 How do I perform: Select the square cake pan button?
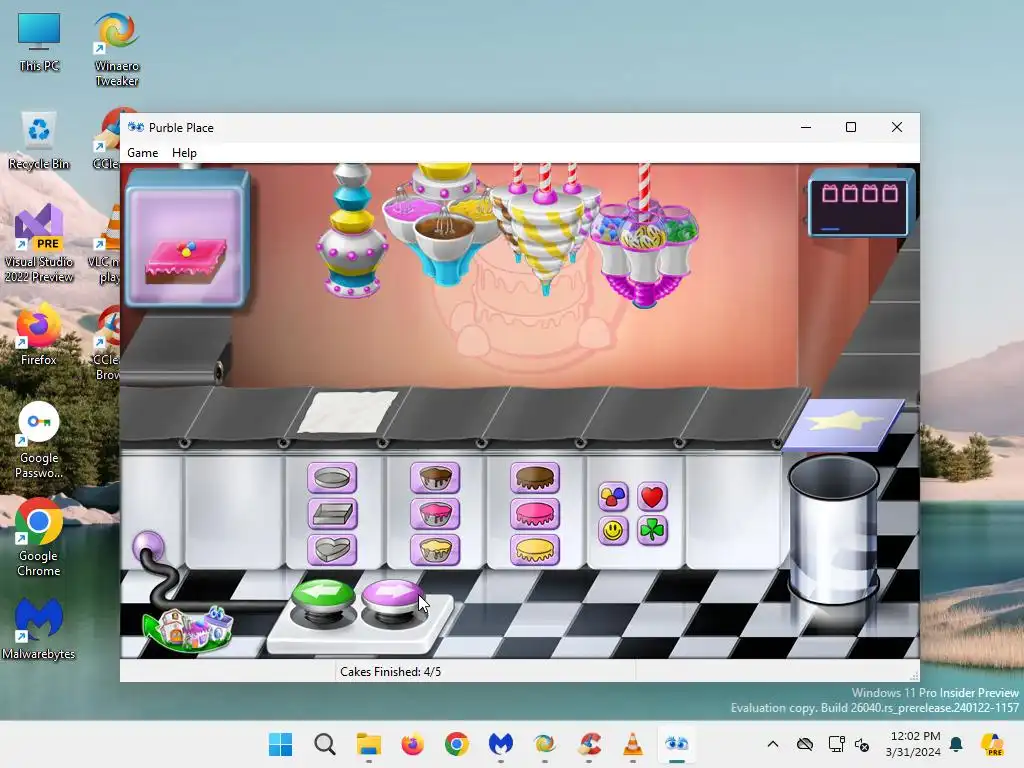click(x=332, y=514)
